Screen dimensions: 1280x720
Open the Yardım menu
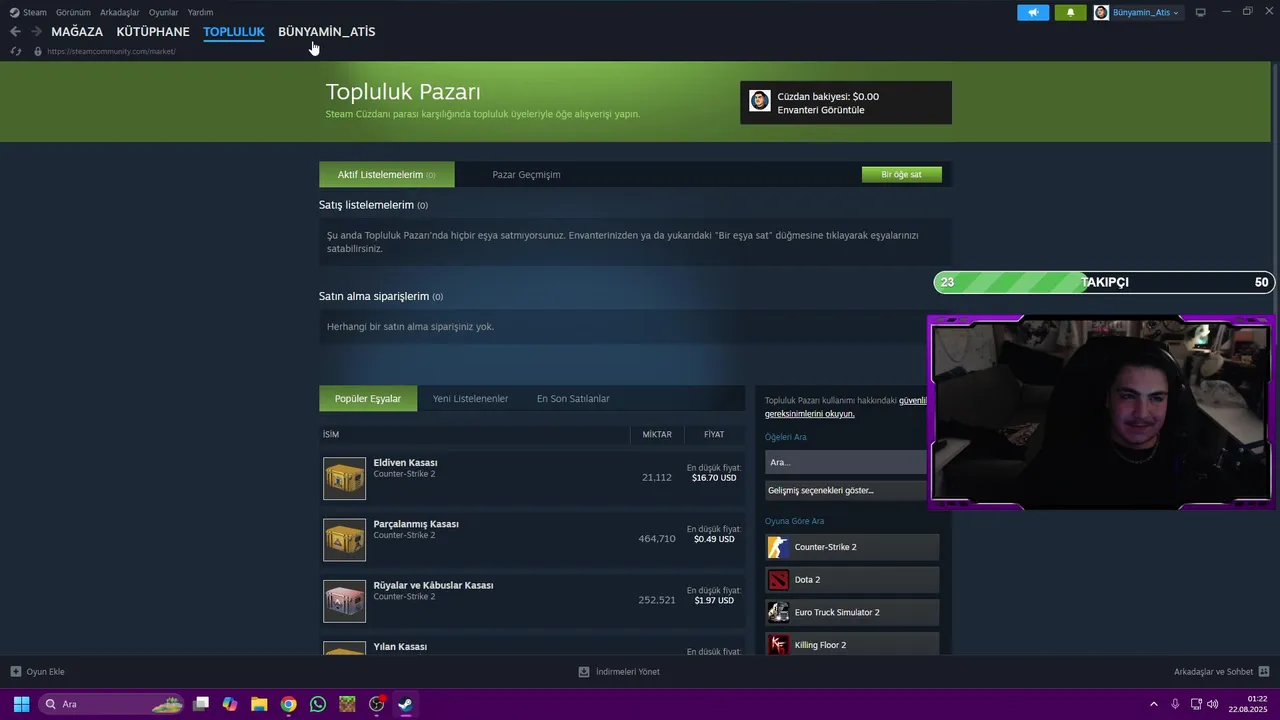200,12
